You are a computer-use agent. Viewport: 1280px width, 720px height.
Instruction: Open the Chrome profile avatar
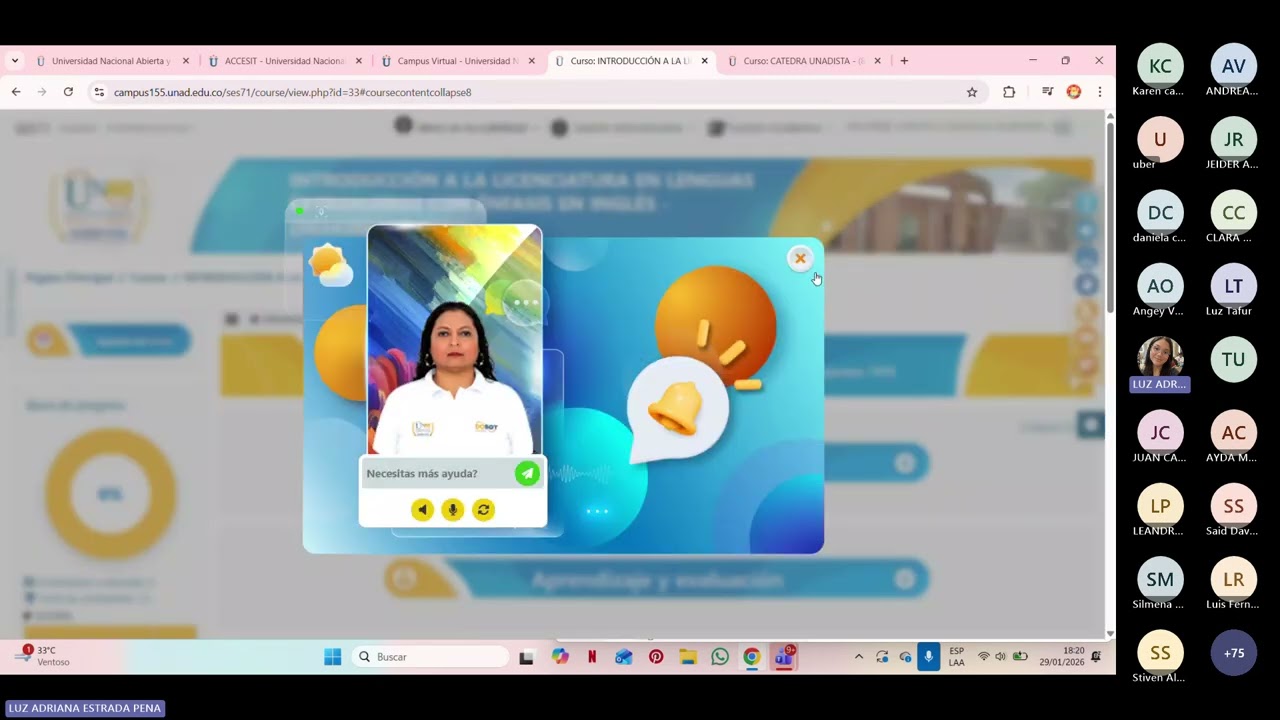click(1074, 92)
